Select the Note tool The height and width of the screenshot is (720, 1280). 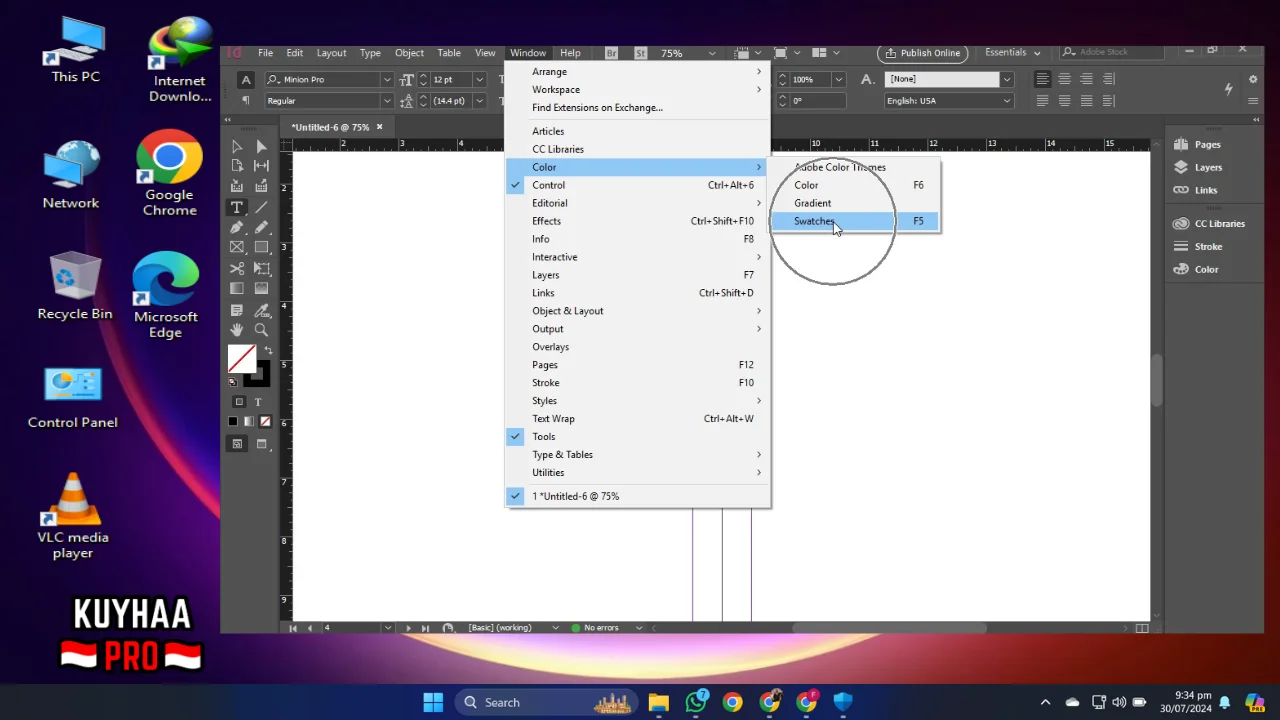[x=237, y=310]
